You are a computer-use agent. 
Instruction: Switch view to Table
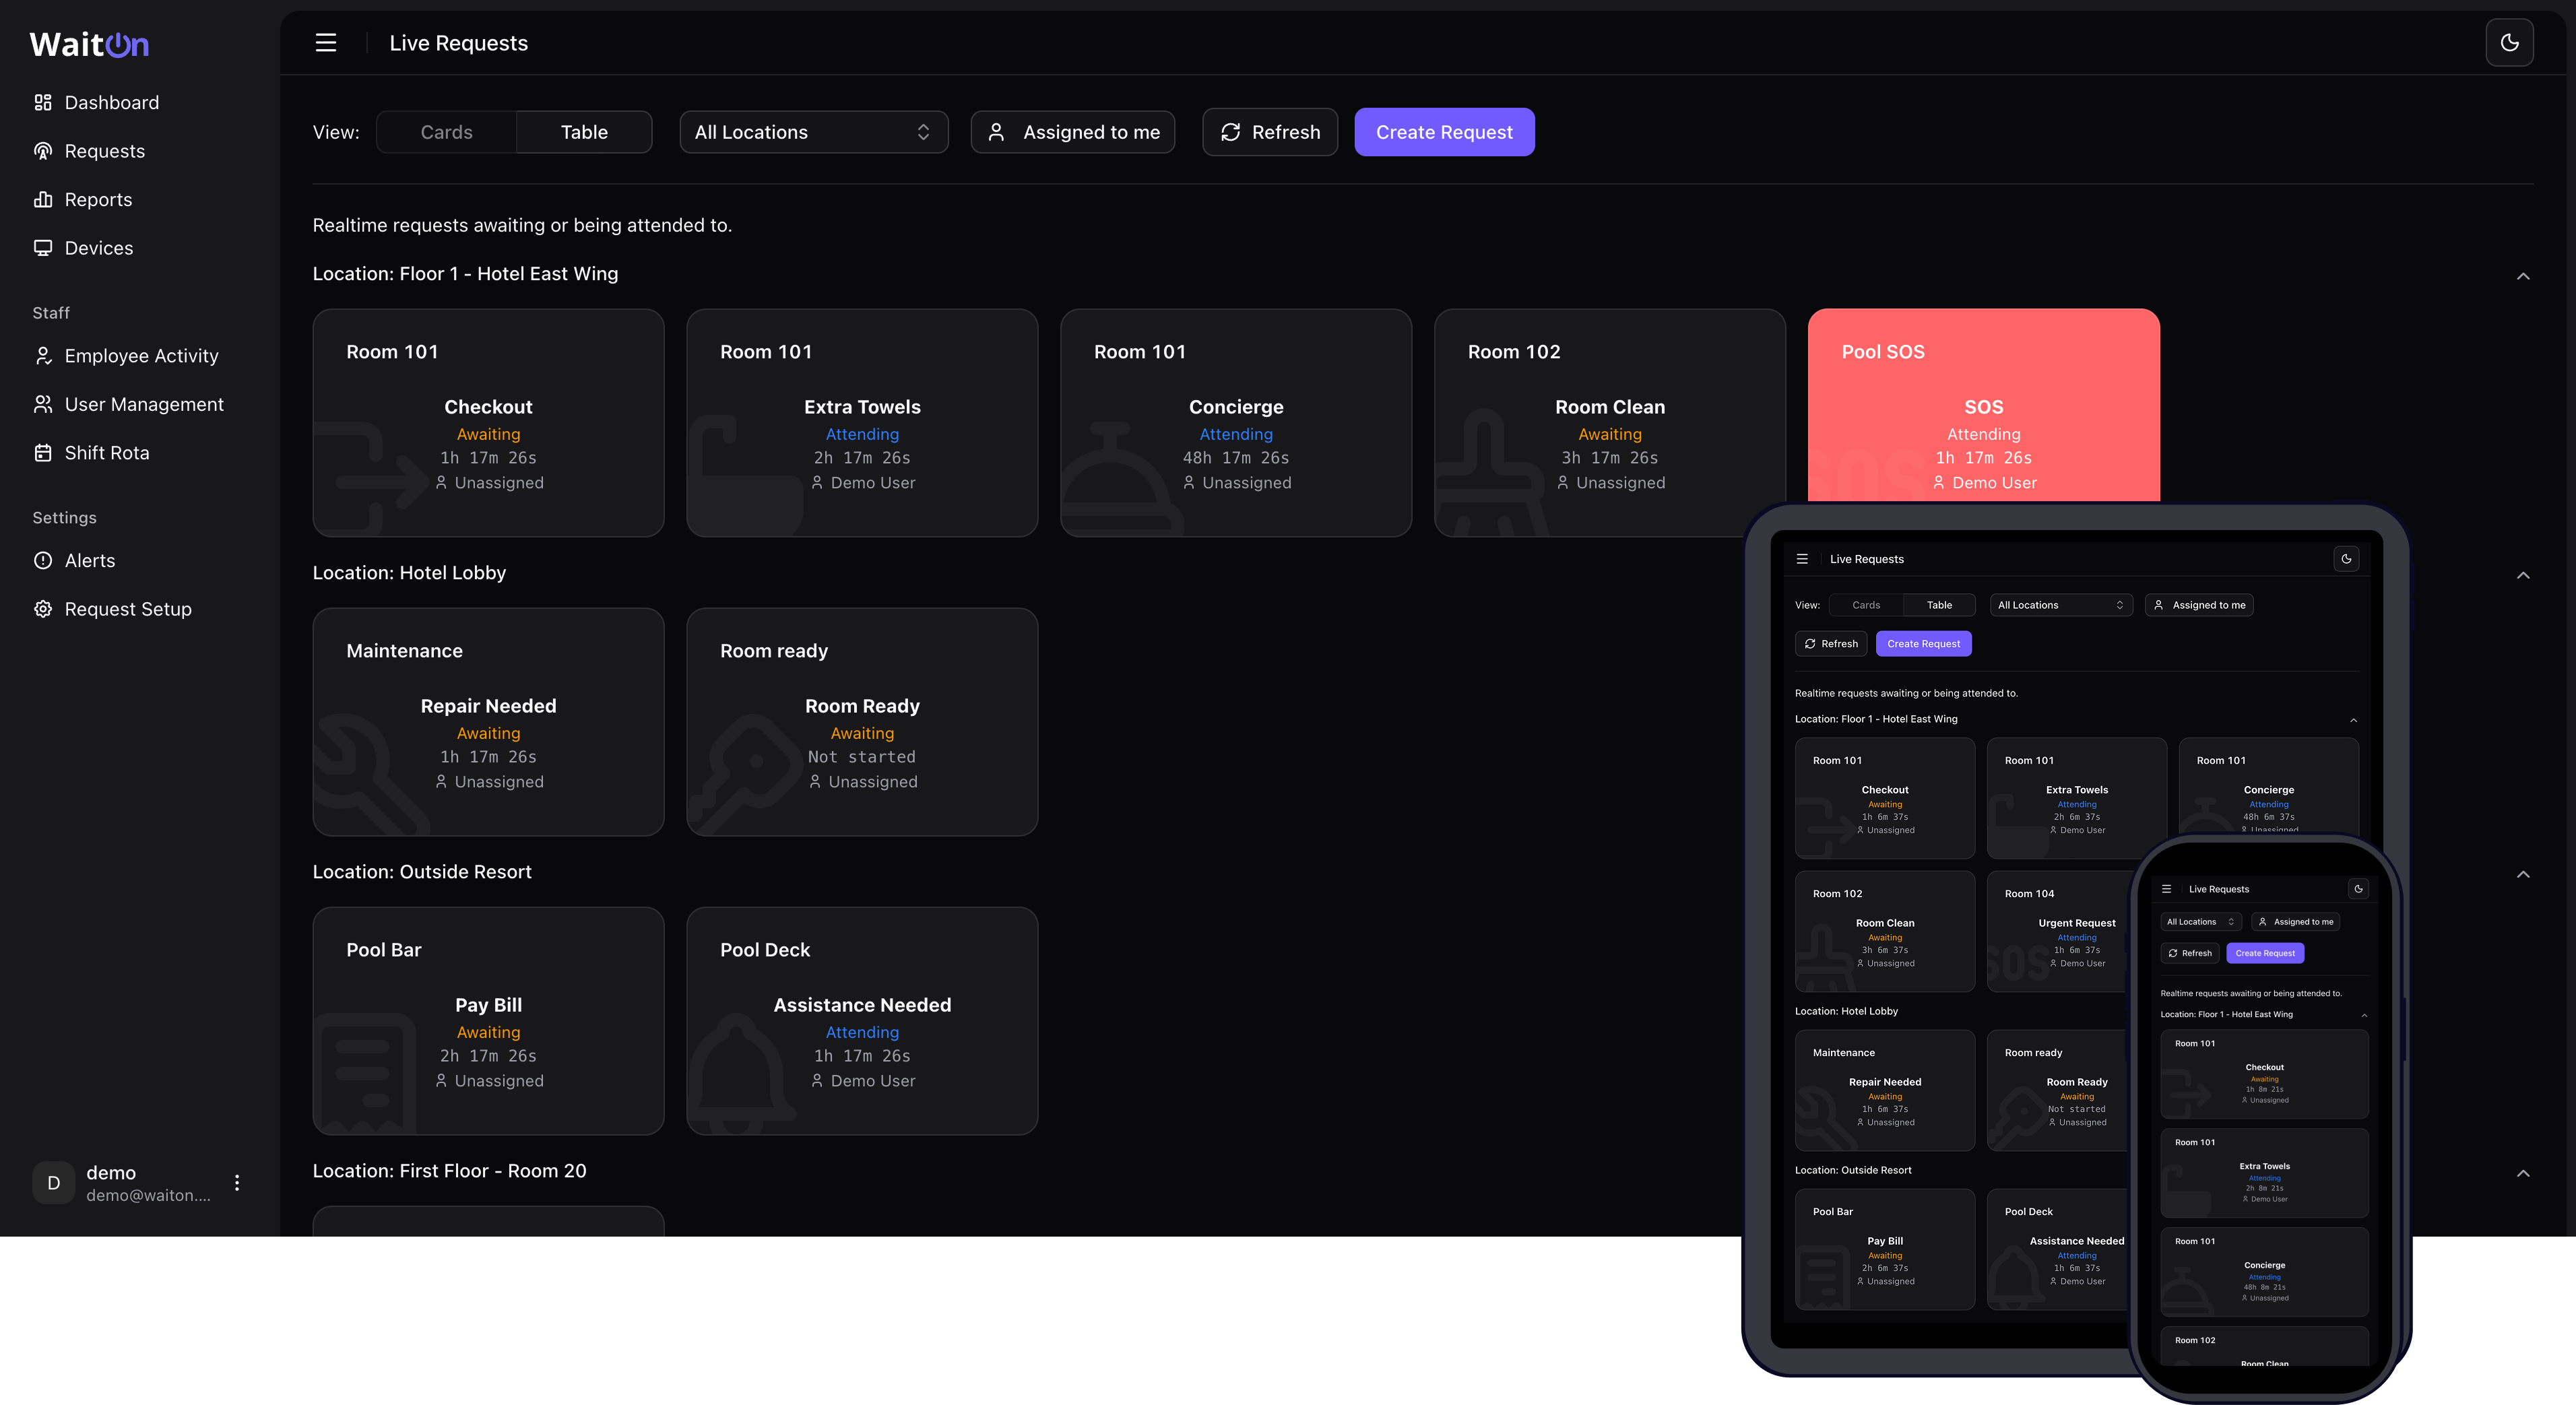pyautogui.click(x=584, y=132)
